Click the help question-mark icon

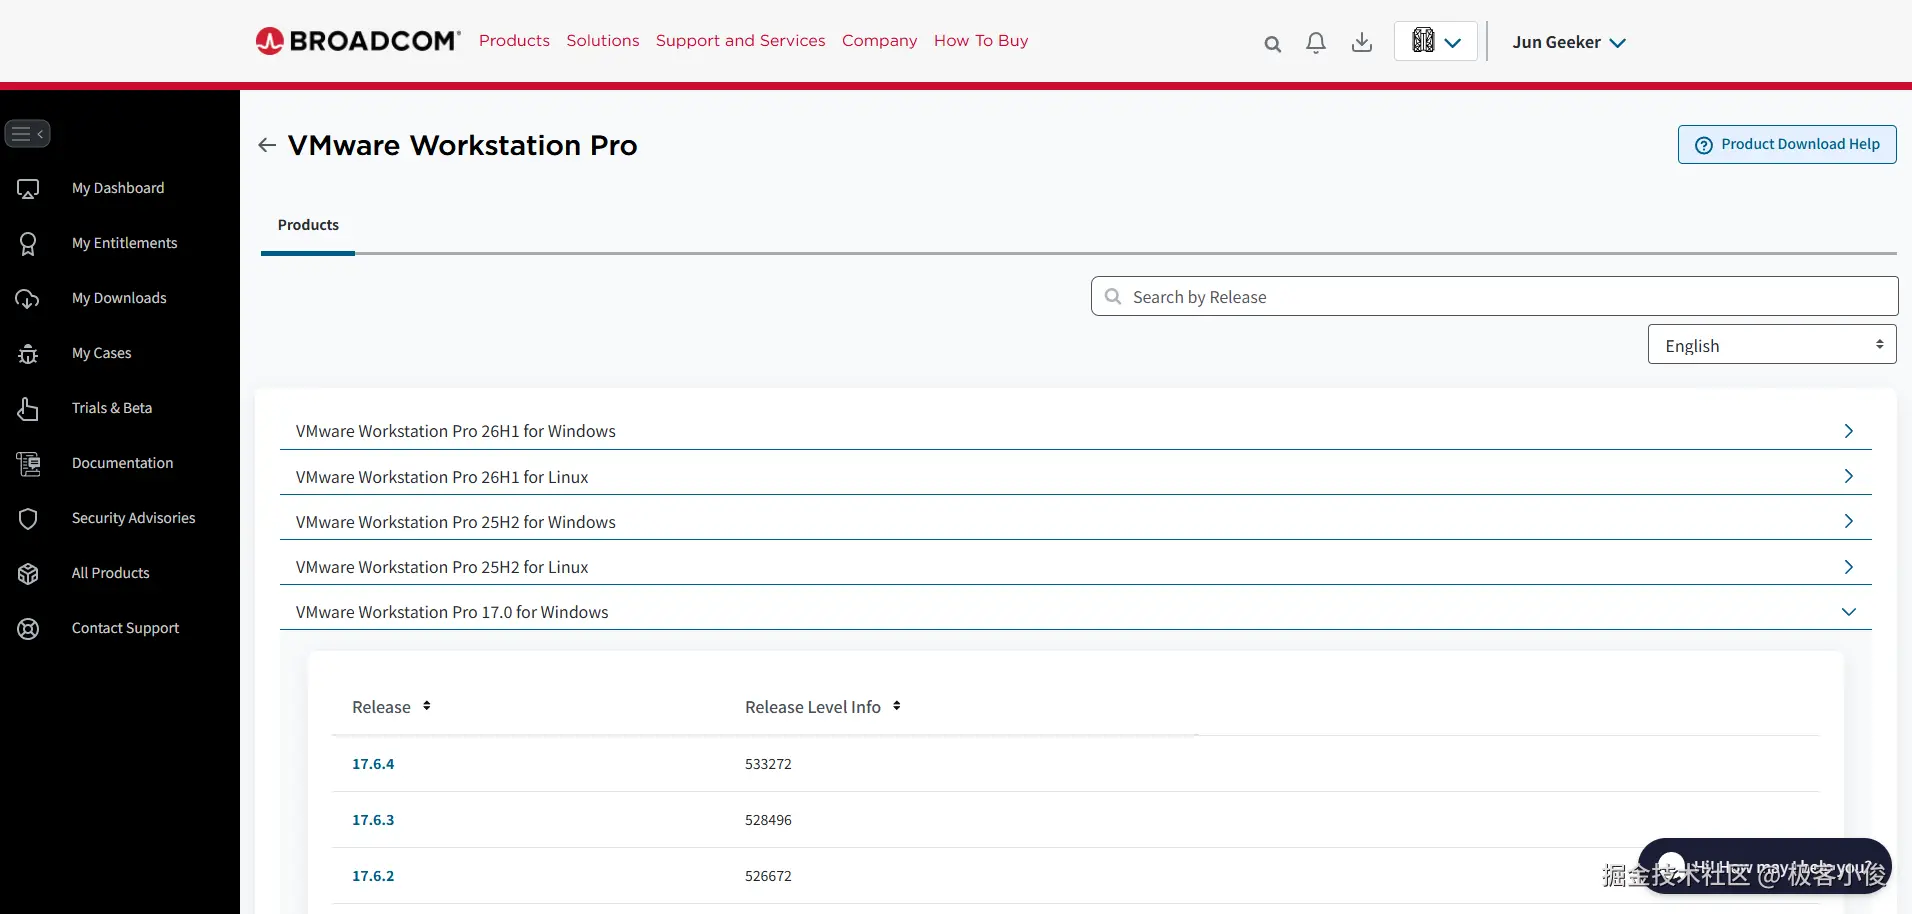[x=1704, y=145]
